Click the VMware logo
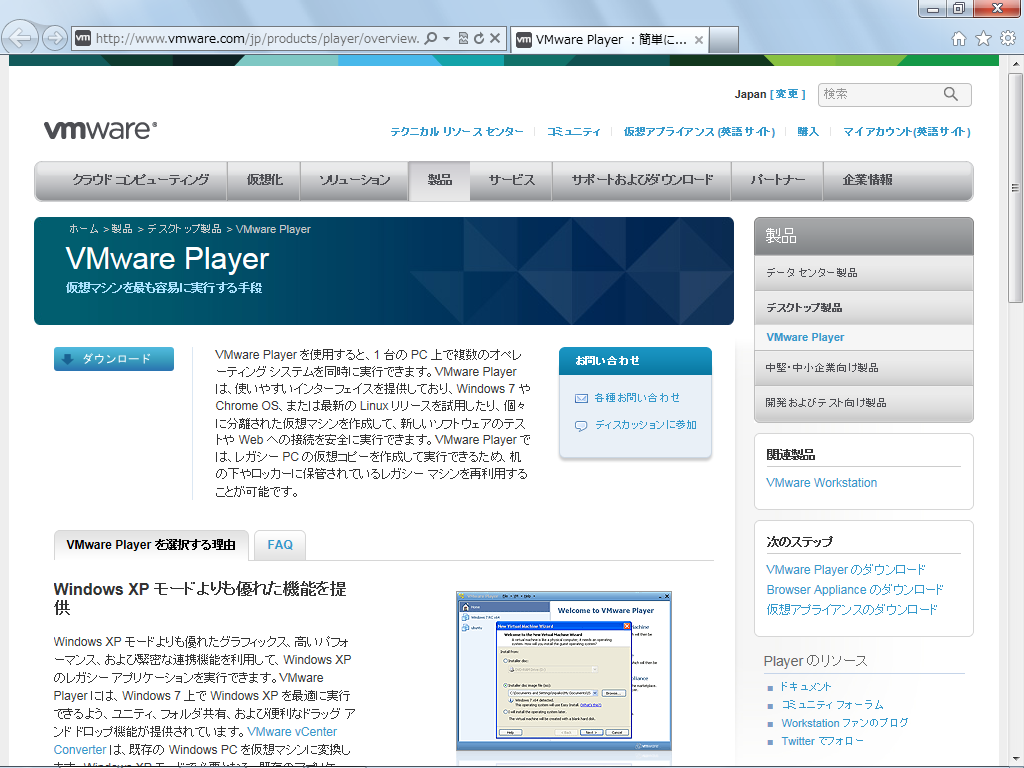This screenshot has width=1024, height=768. (x=101, y=129)
